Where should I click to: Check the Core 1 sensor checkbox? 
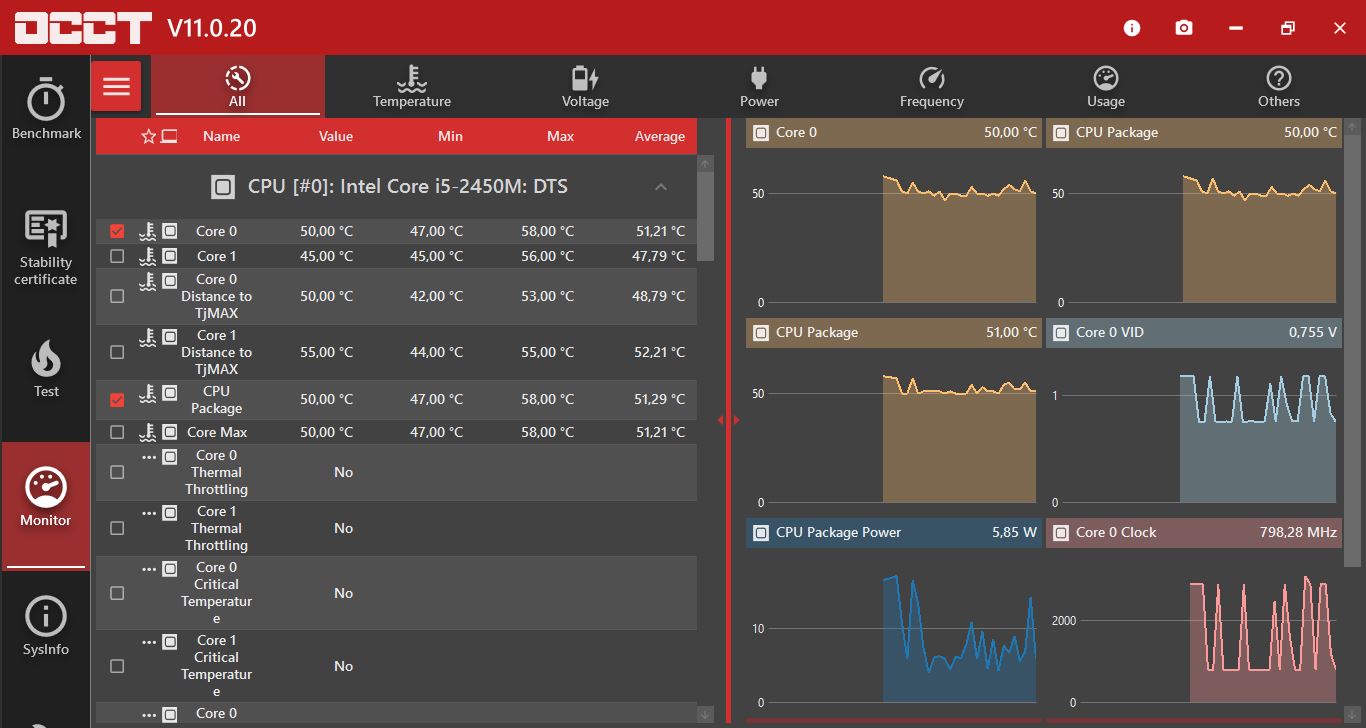pyautogui.click(x=117, y=256)
